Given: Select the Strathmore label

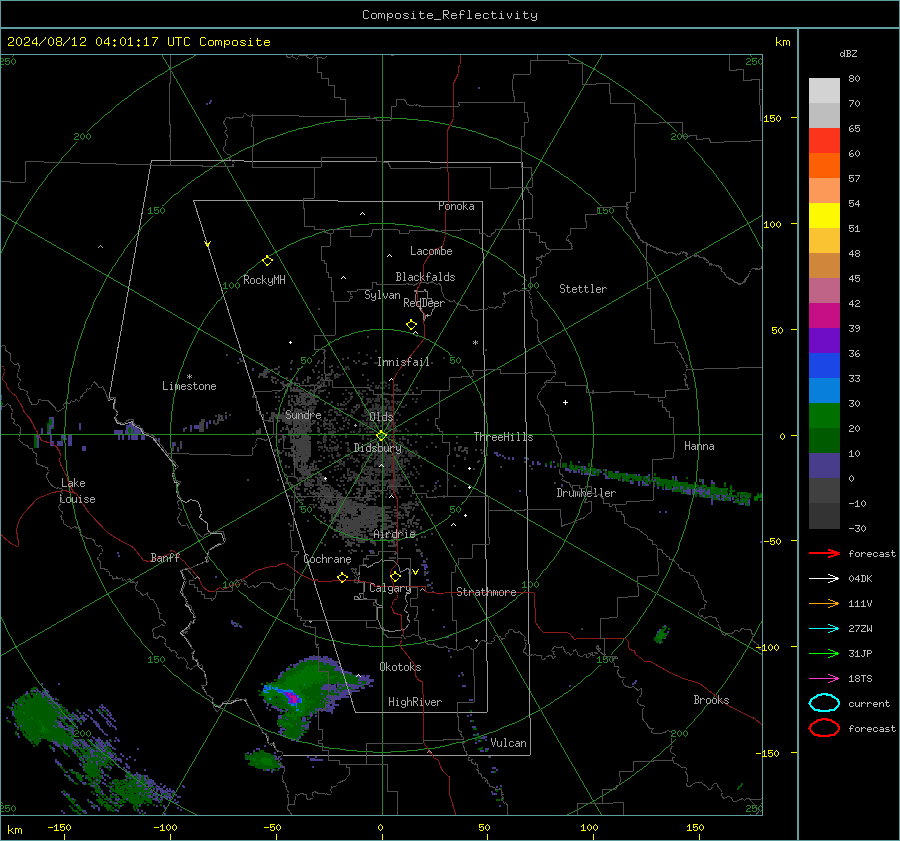Looking at the screenshot, I should point(486,592).
